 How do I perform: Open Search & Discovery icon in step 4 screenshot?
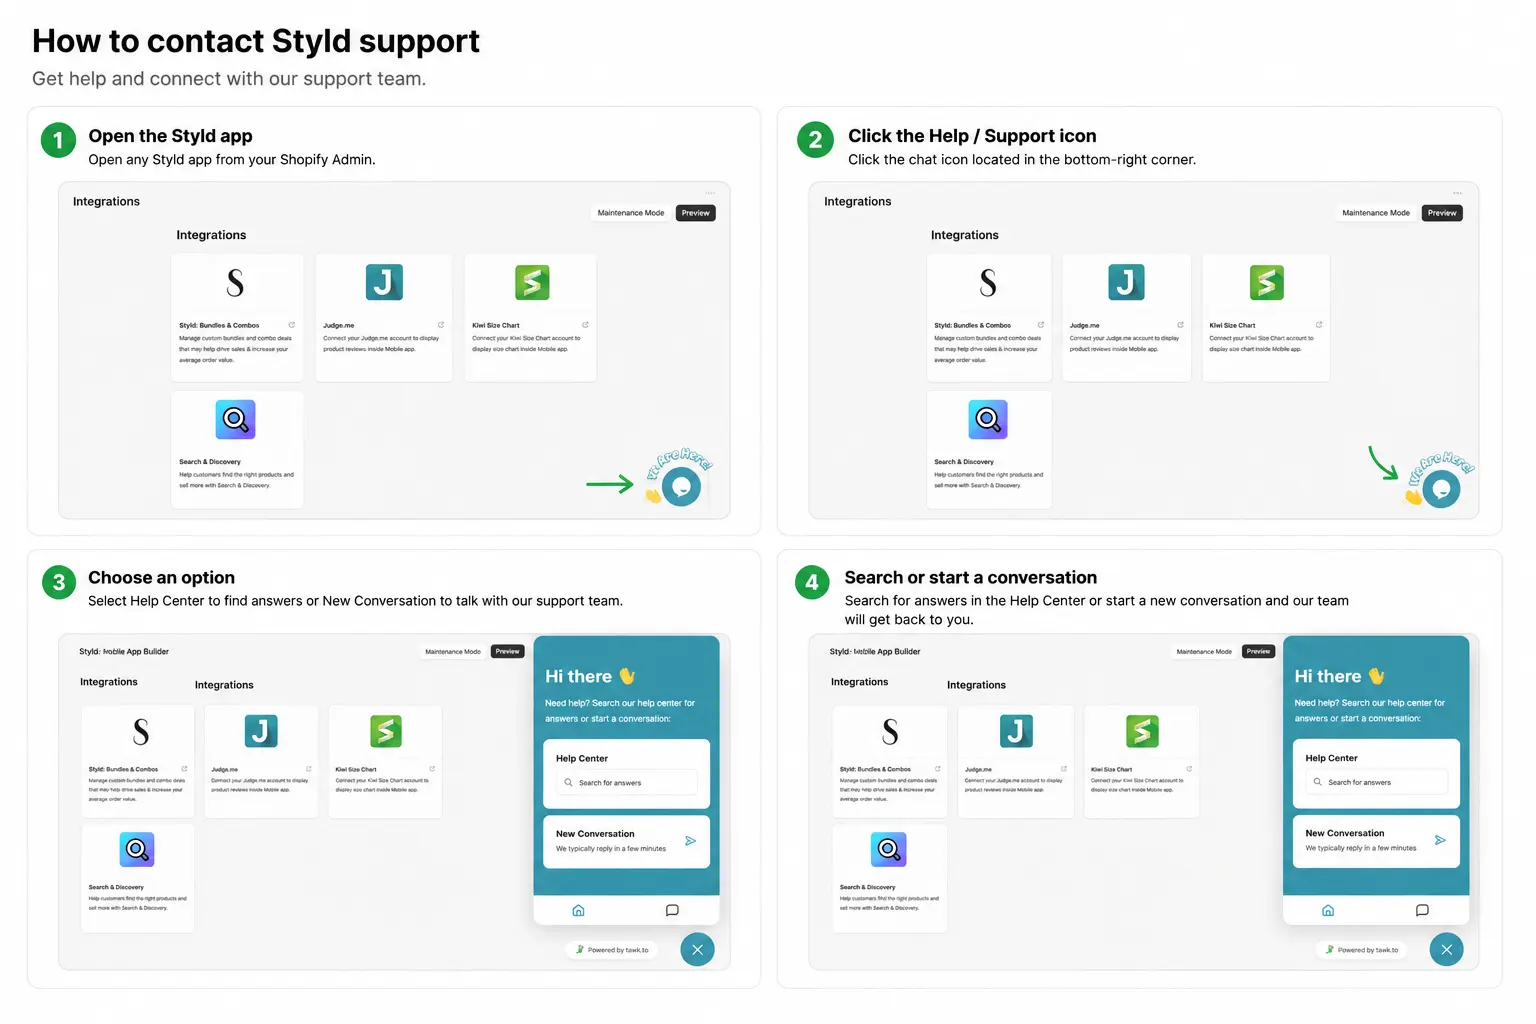tap(889, 850)
